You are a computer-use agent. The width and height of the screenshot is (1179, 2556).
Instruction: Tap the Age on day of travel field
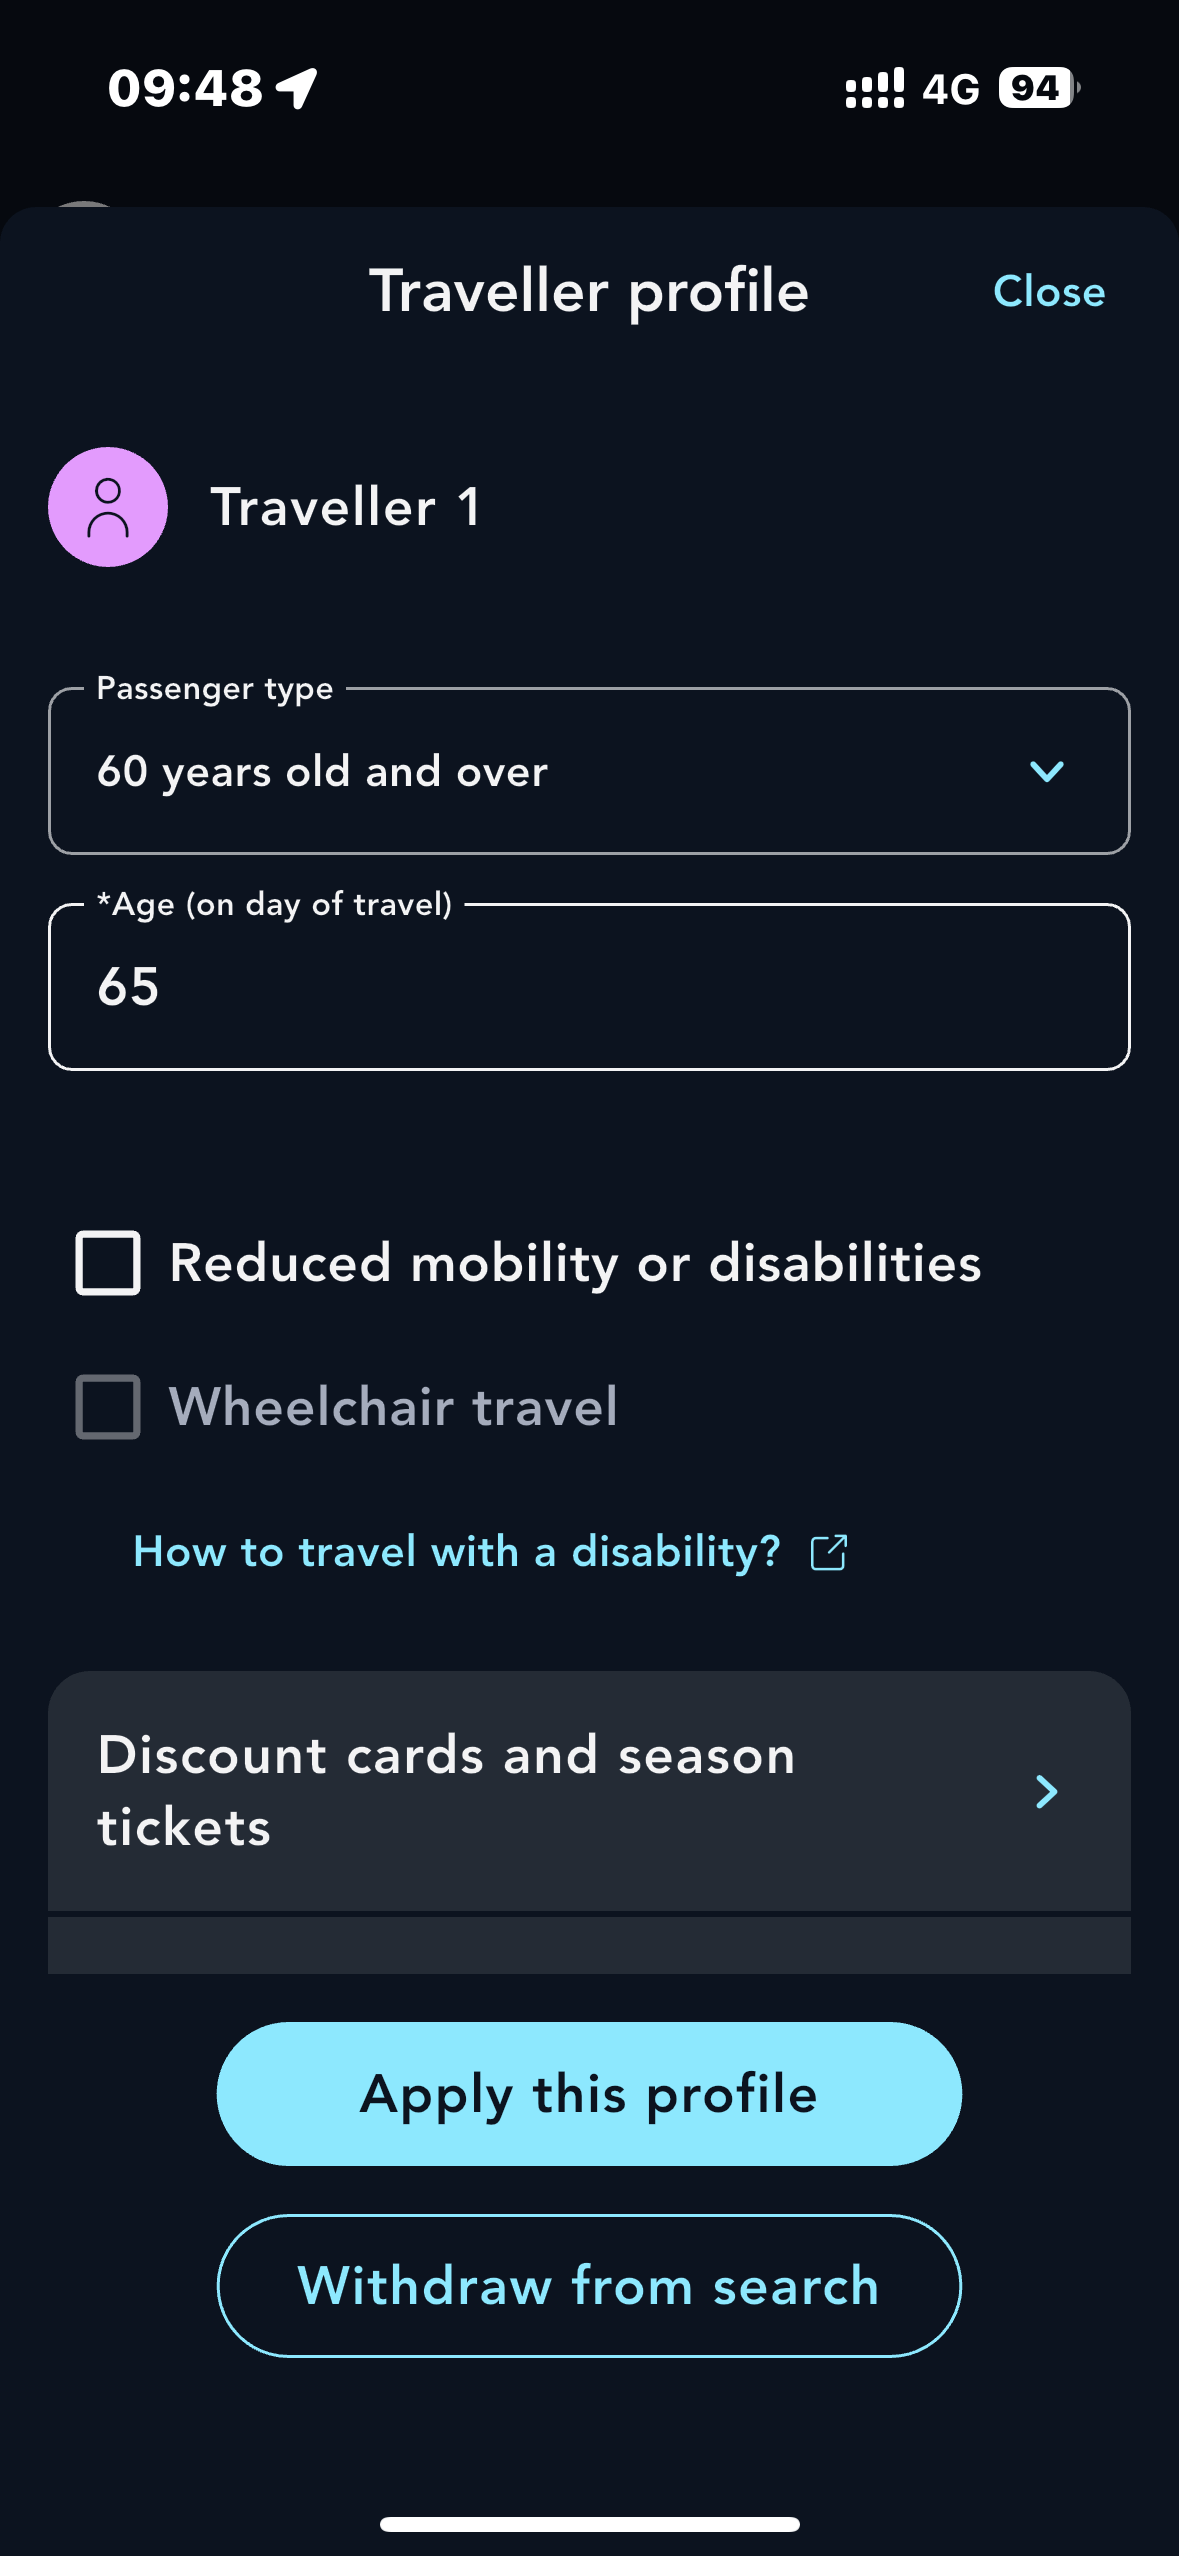589,987
